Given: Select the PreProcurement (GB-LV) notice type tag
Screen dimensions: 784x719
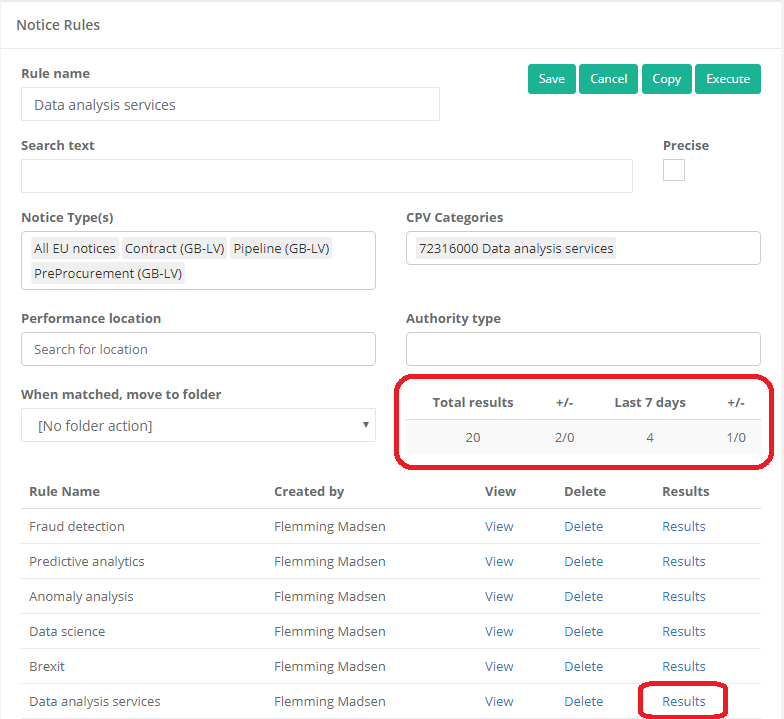Looking at the screenshot, I should click(x=108, y=273).
